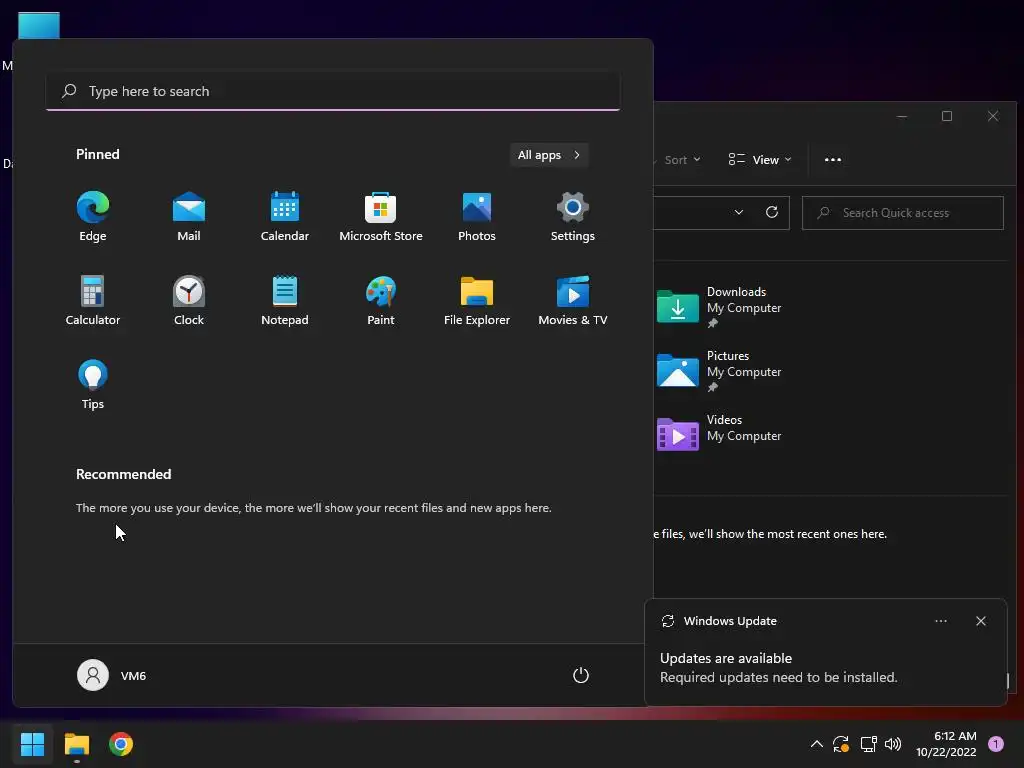The image size is (1024, 768).
Task: Refresh the File Explorer view
Action: click(x=772, y=212)
